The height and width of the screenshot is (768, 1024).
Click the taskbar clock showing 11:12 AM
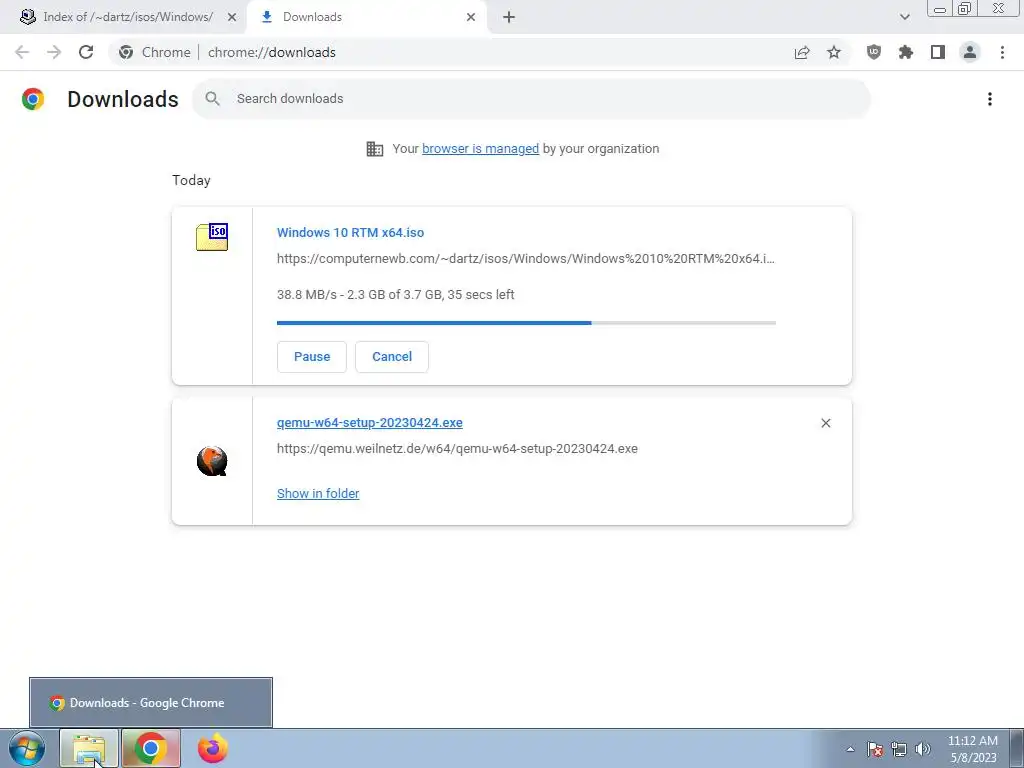point(972,749)
